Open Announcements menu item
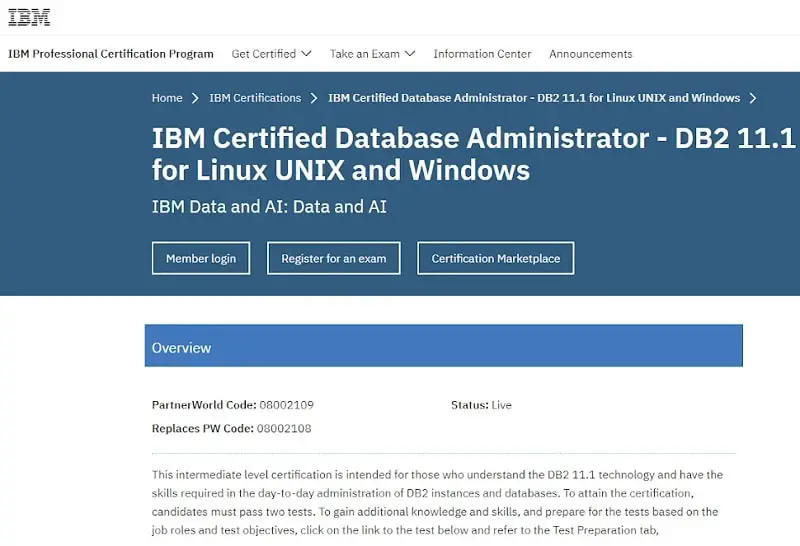800x546 pixels. click(x=591, y=54)
